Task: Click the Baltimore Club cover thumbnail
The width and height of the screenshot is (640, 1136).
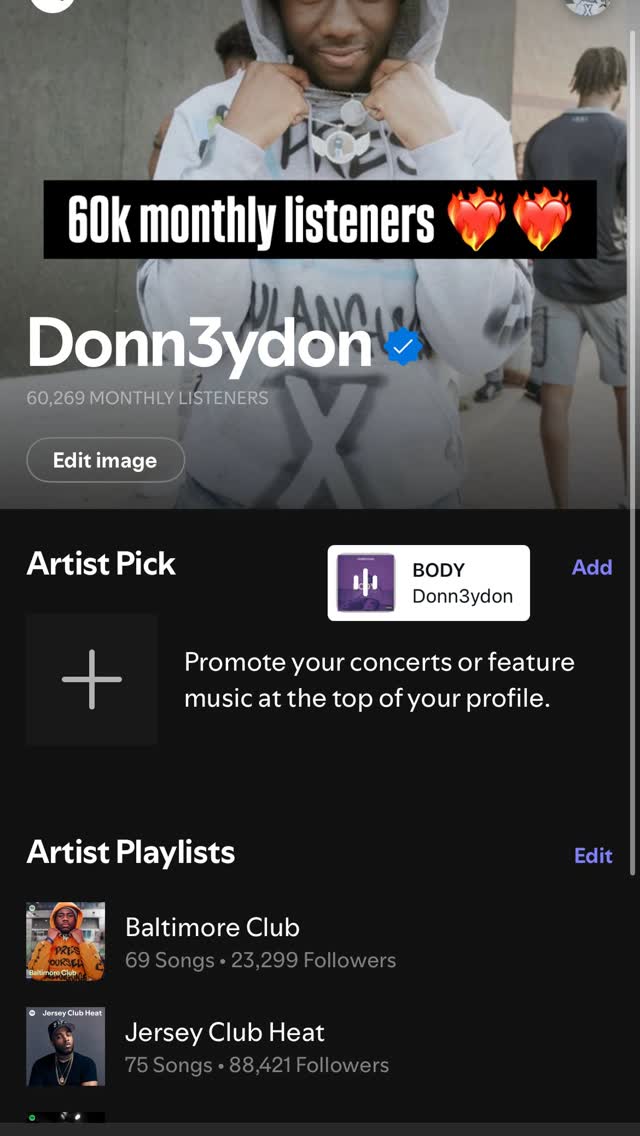Action: (66, 942)
